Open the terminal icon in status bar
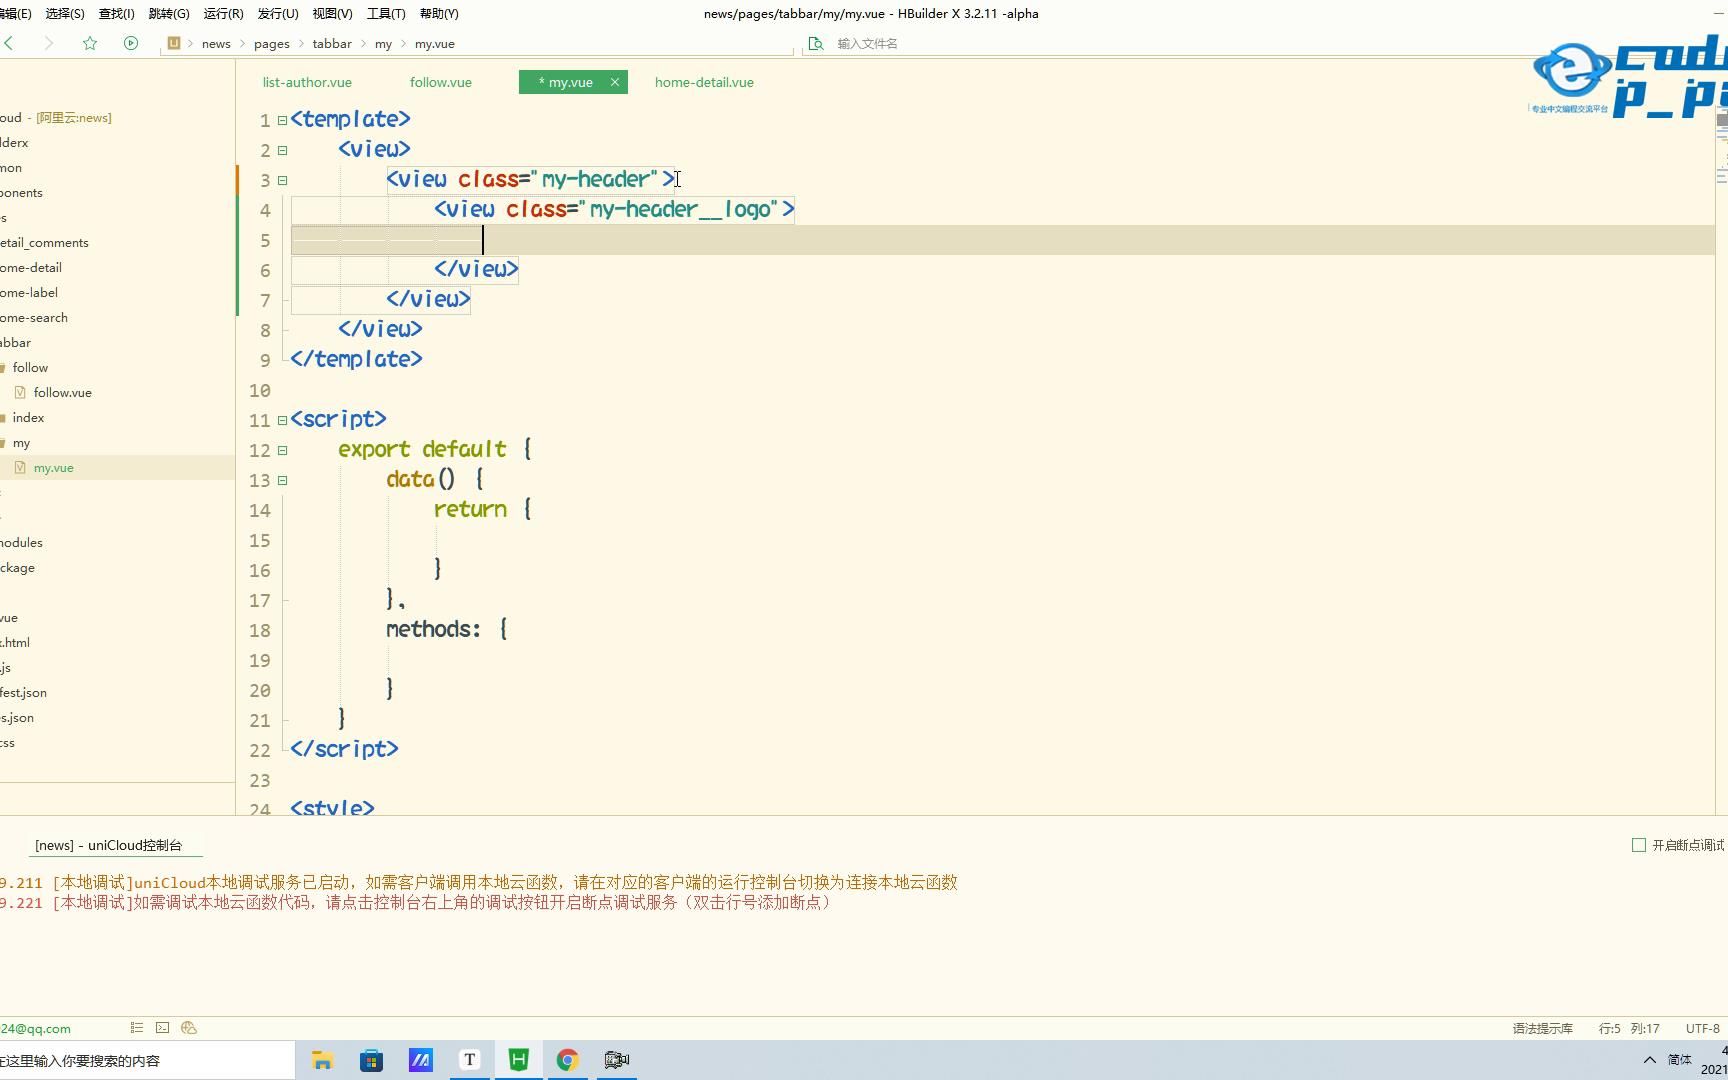 pos(163,1027)
